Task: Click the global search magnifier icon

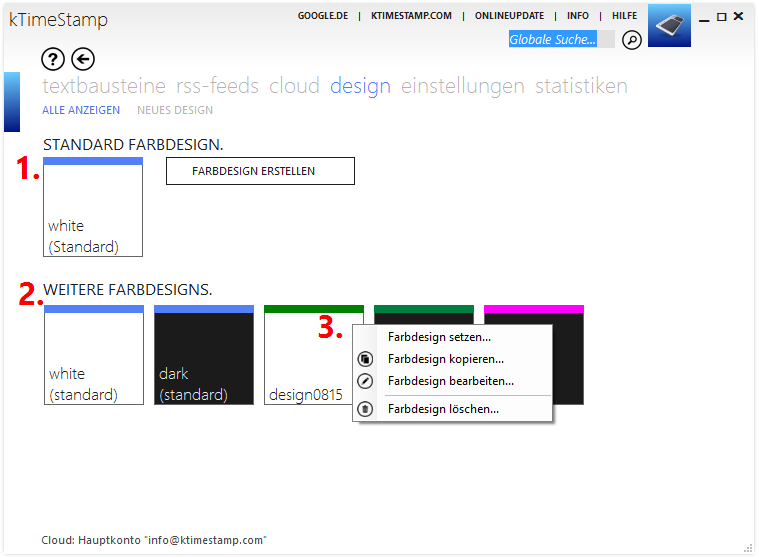Action: click(632, 40)
